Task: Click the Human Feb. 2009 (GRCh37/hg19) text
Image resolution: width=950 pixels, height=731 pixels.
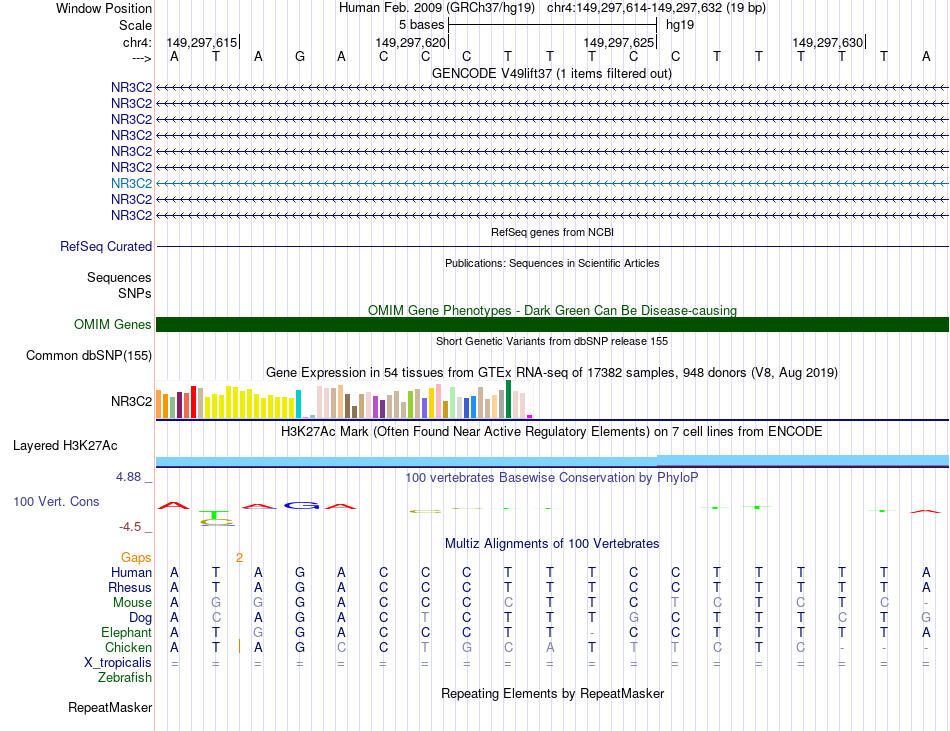Action: tap(437, 8)
